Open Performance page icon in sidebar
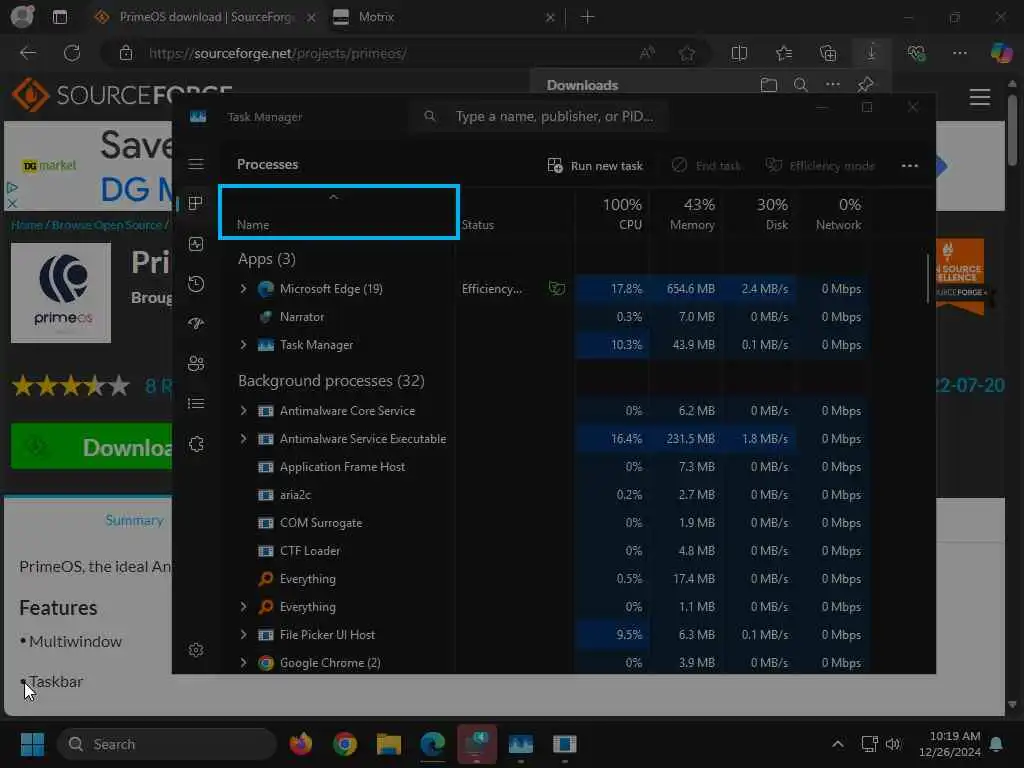 point(196,244)
